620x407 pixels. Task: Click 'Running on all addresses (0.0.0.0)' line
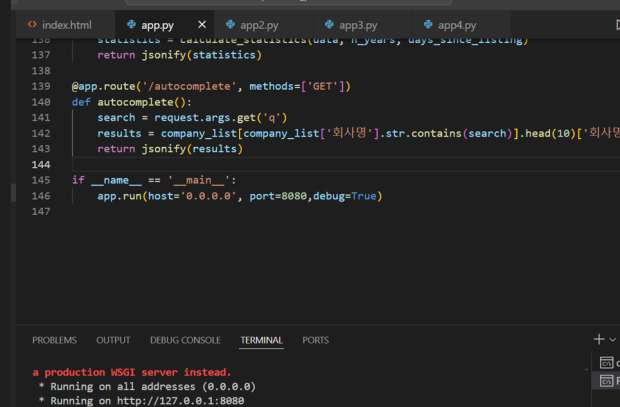153,386
